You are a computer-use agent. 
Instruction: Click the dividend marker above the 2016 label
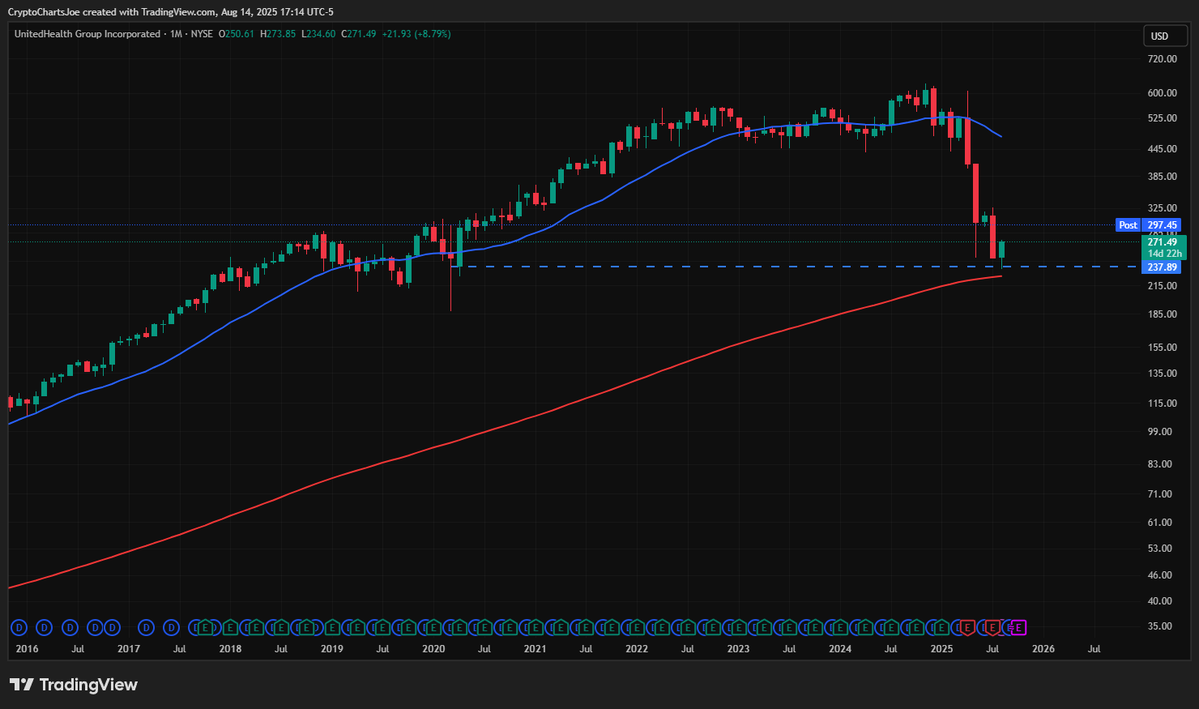pyautogui.click(x=19, y=628)
